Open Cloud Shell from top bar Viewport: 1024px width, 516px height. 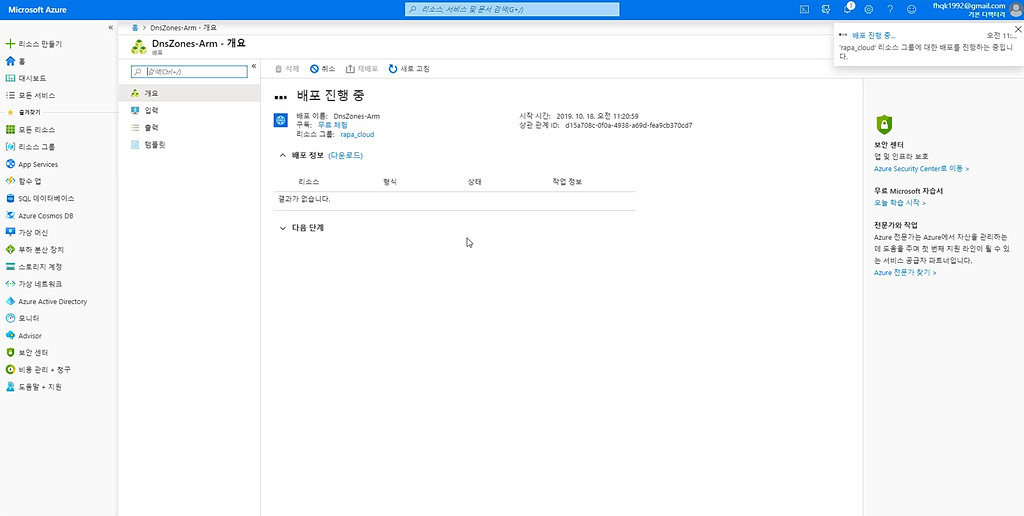(x=805, y=9)
